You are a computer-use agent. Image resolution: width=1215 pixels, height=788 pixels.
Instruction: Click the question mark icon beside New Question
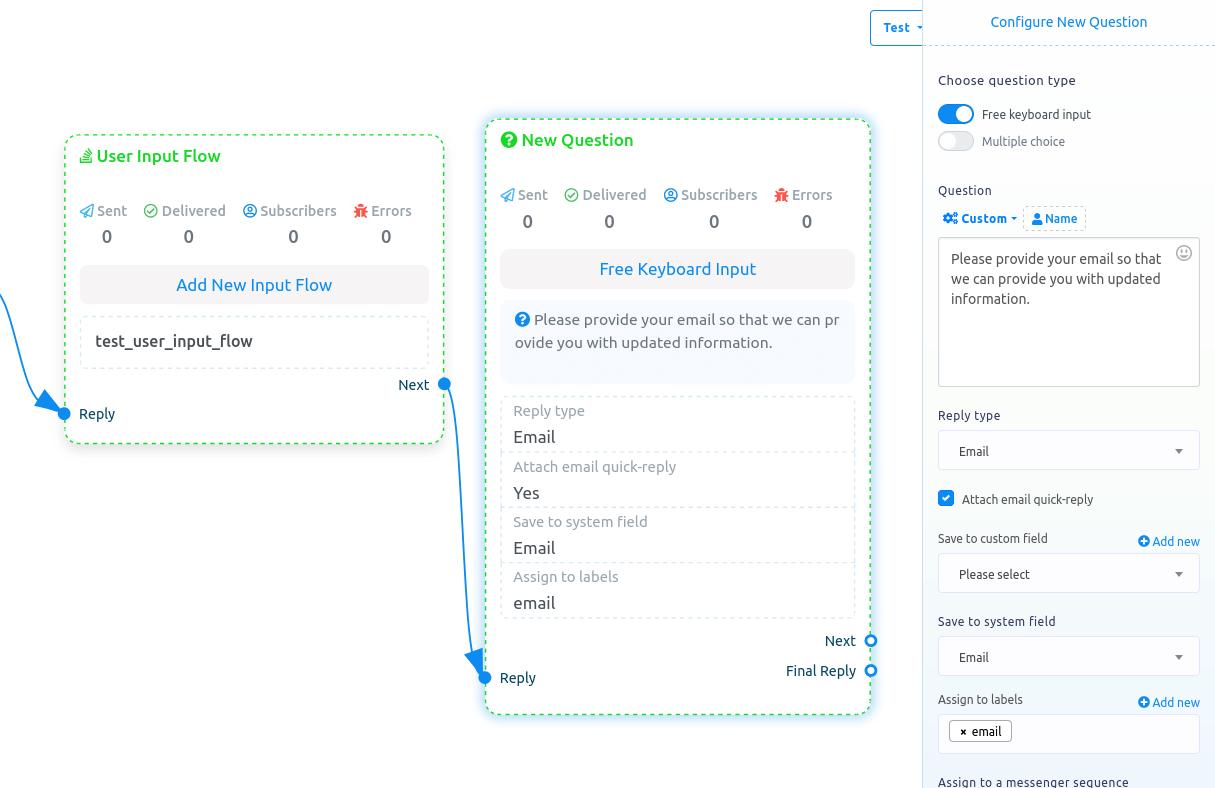508,140
